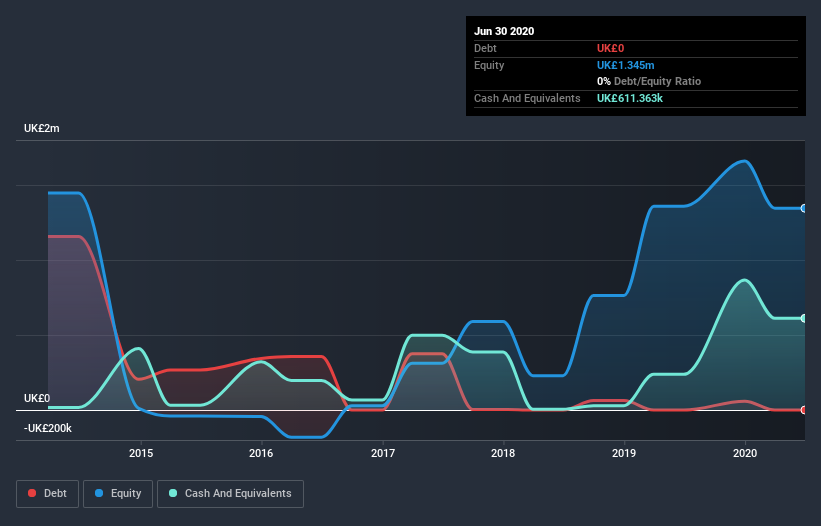Click the Debt label in the tooltip
This screenshot has height=526, width=821.
485,48
